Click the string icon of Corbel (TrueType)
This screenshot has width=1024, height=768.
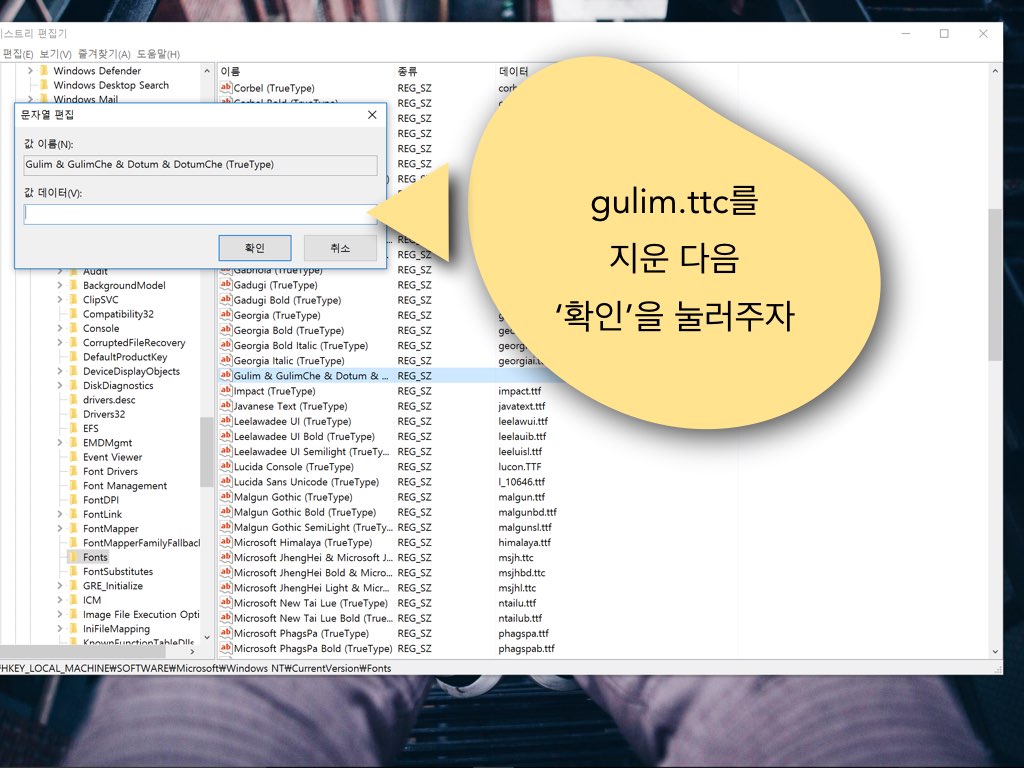pyautogui.click(x=226, y=88)
